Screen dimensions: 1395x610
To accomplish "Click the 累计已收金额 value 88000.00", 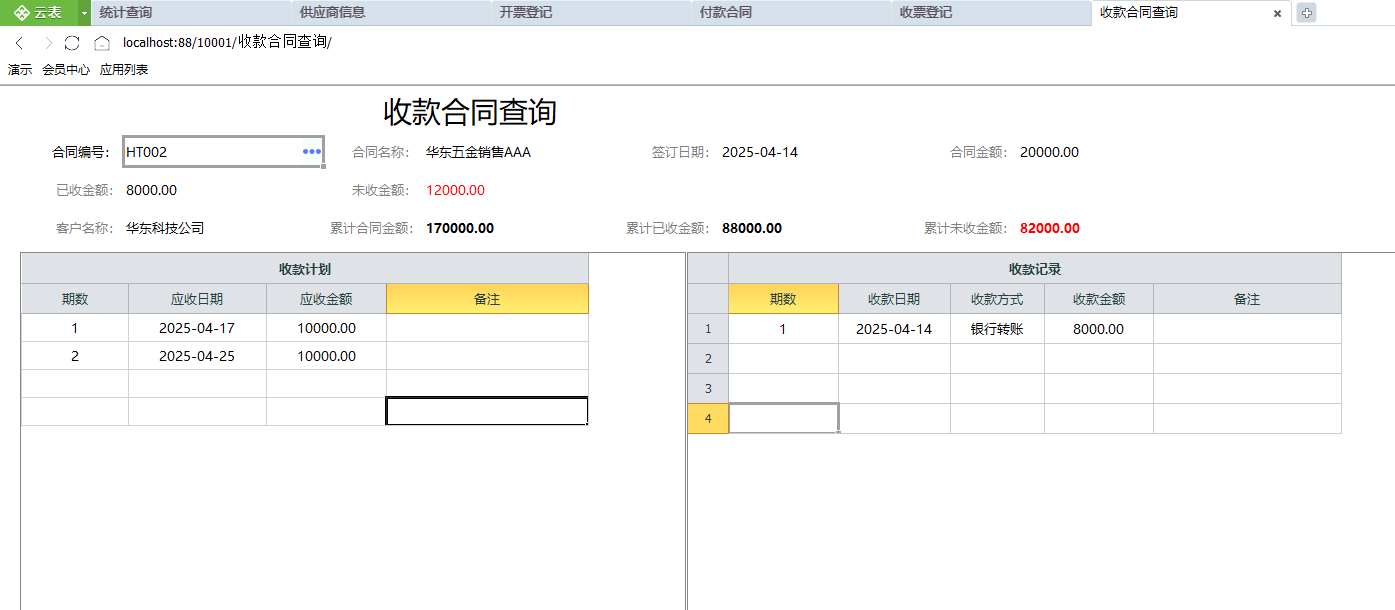I will pyautogui.click(x=752, y=228).
